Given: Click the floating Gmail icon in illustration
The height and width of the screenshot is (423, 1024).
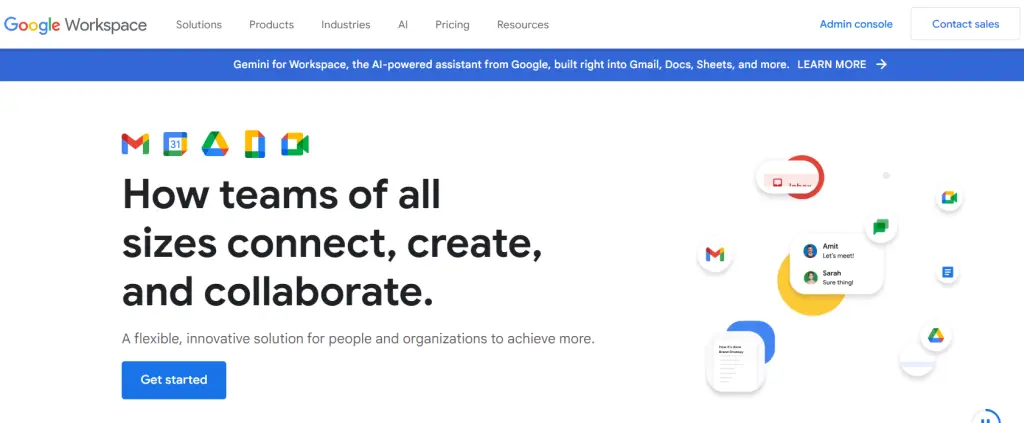Looking at the screenshot, I should pos(714,254).
